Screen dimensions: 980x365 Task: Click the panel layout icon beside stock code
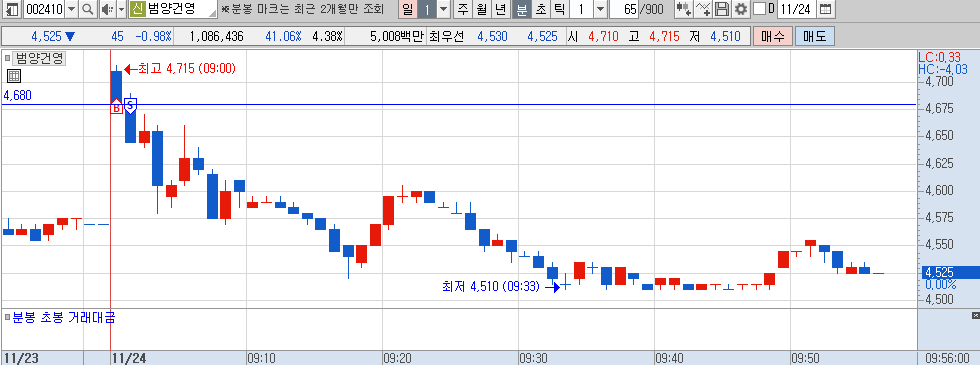12,9
